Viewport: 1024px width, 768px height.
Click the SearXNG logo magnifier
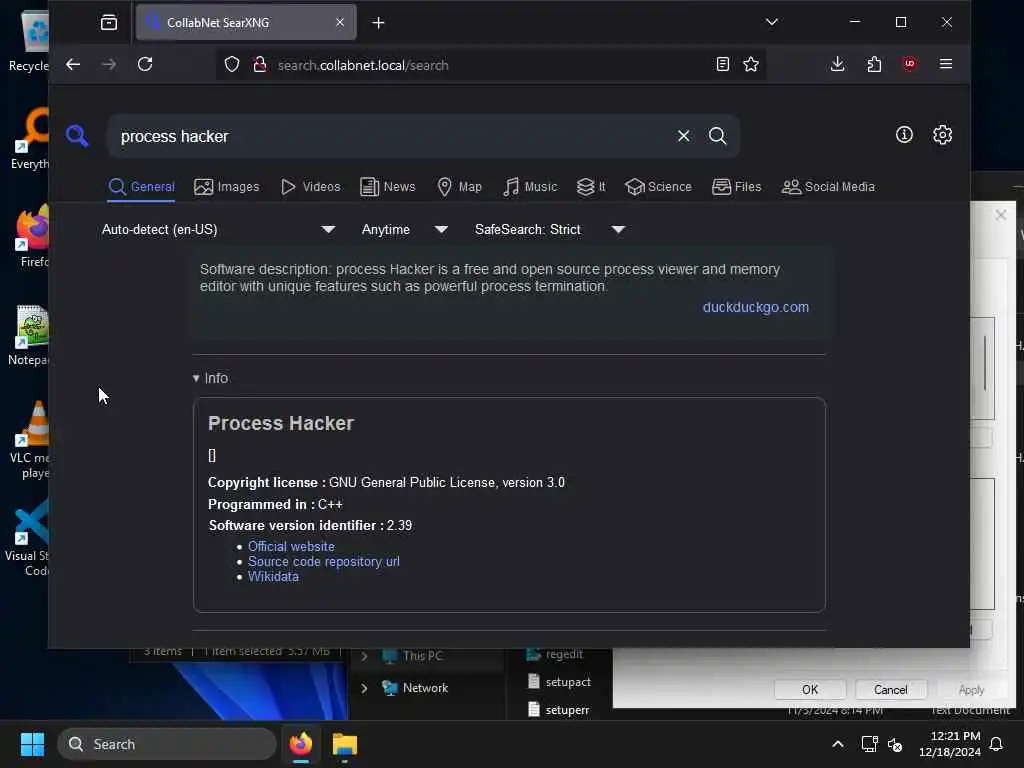pyautogui.click(x=77, y=136)
